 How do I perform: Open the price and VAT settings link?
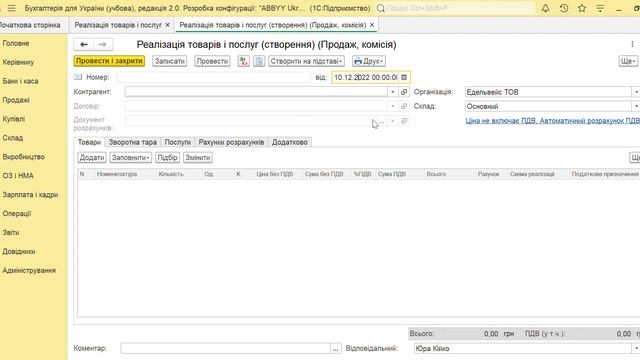point(553,121)
